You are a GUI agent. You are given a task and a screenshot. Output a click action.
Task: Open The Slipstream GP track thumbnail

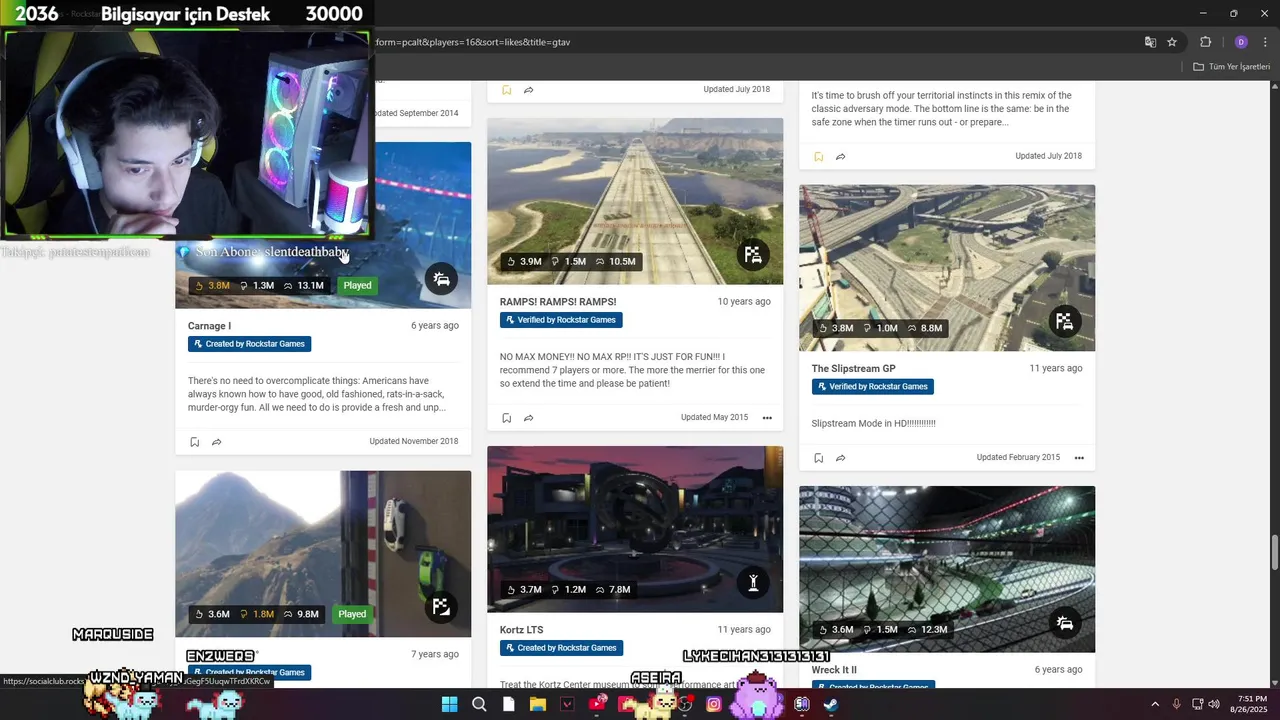click(x=947, y=268)
